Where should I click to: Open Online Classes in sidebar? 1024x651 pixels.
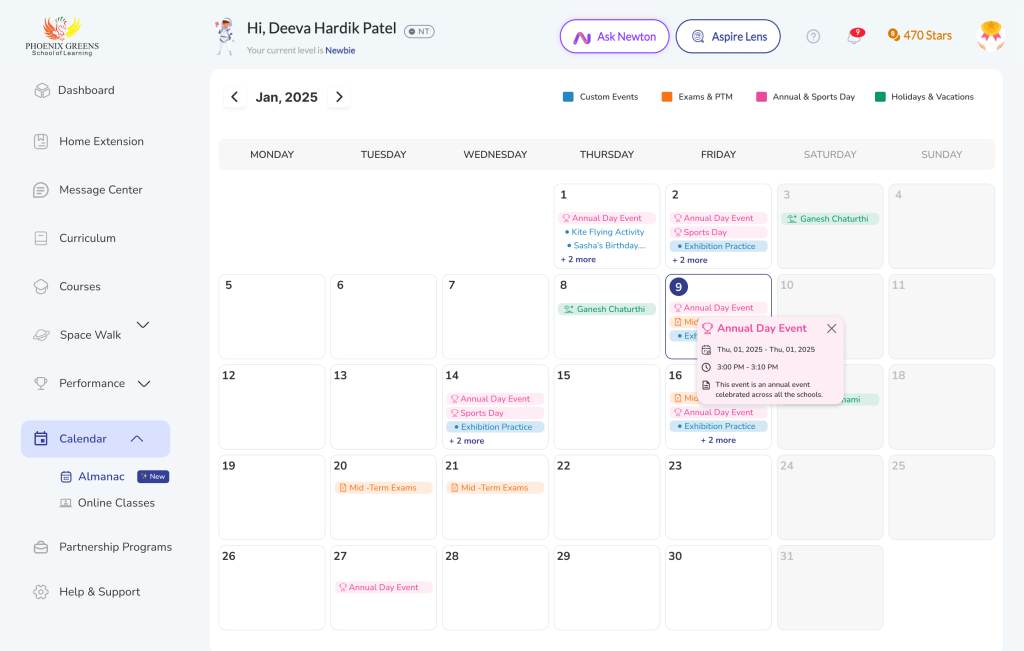pyautogui.click(x=116, y=503)
